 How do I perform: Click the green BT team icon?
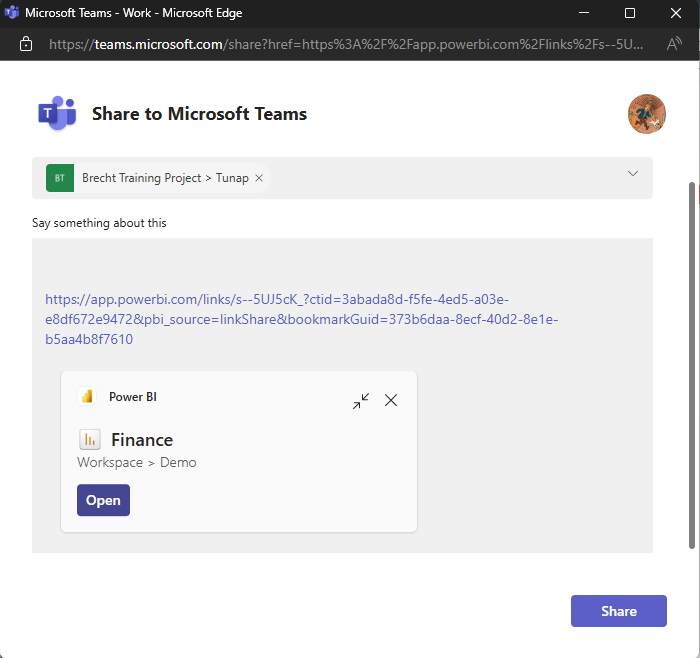click(x=60, y=178)
